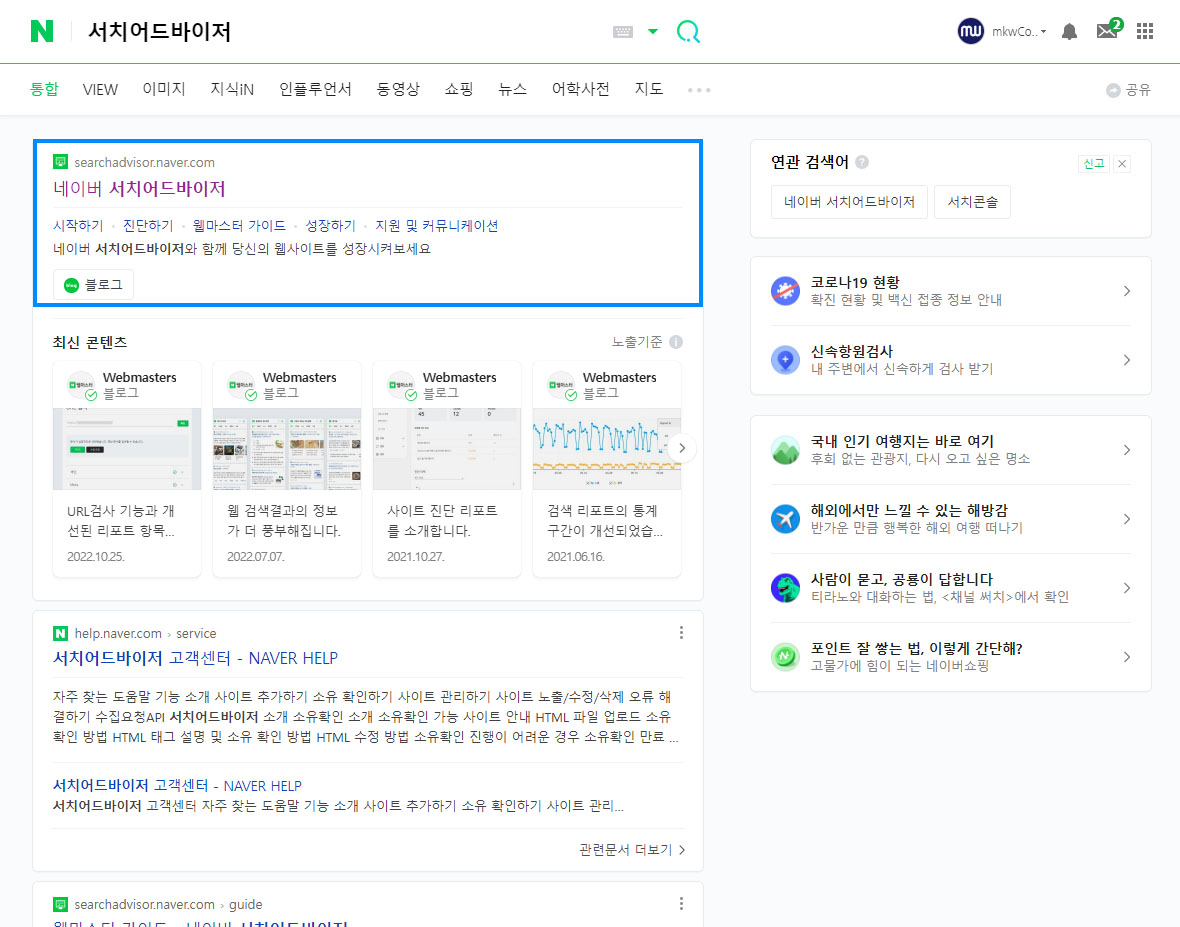Screen dimensions: 1180x927
Task: Select the 서치콘솔 related keyword
Action: pyautogui.click(x=972, y=202)
